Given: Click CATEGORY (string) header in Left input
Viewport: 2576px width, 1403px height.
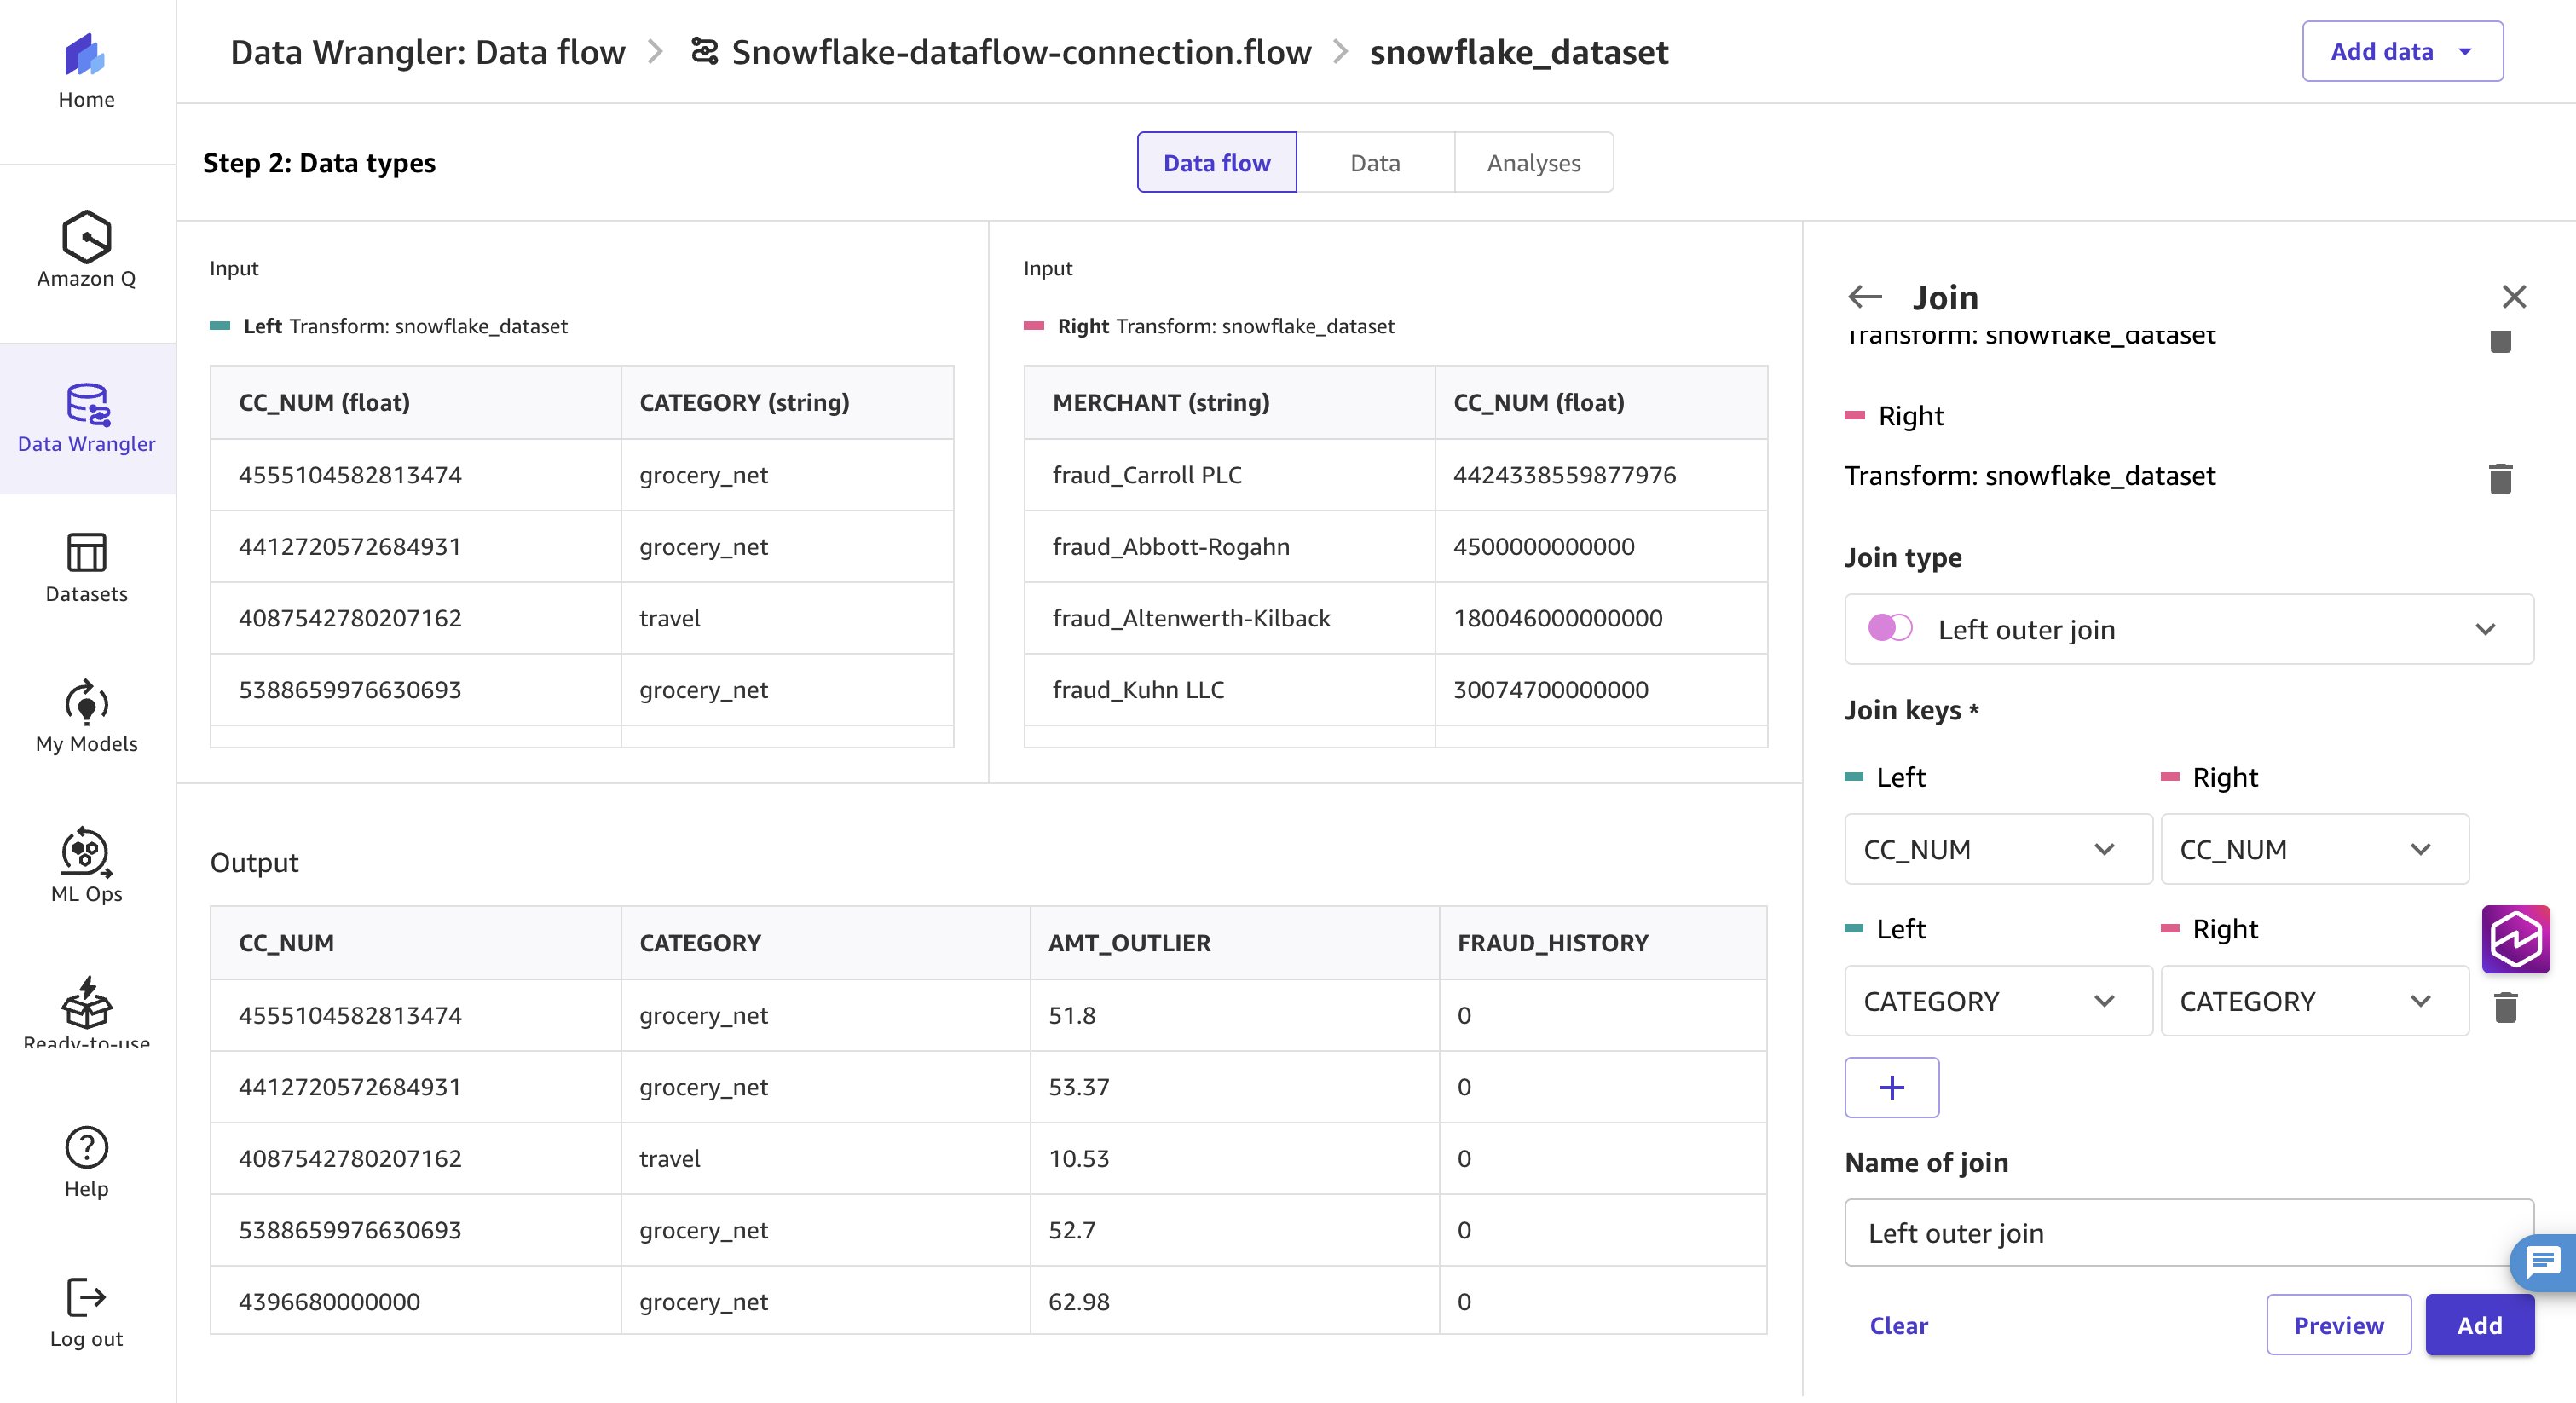Looking at the screenshot, I should pyautogui.click(x=787, y=402).
